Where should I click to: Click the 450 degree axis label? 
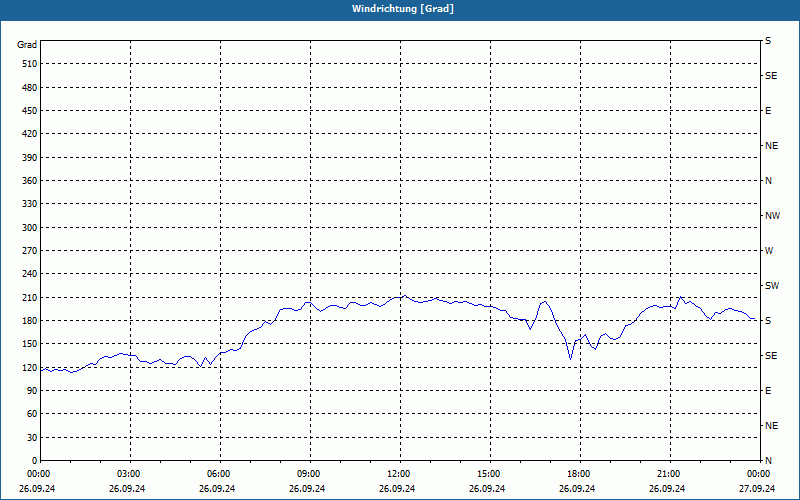click(x=30, y=111)
